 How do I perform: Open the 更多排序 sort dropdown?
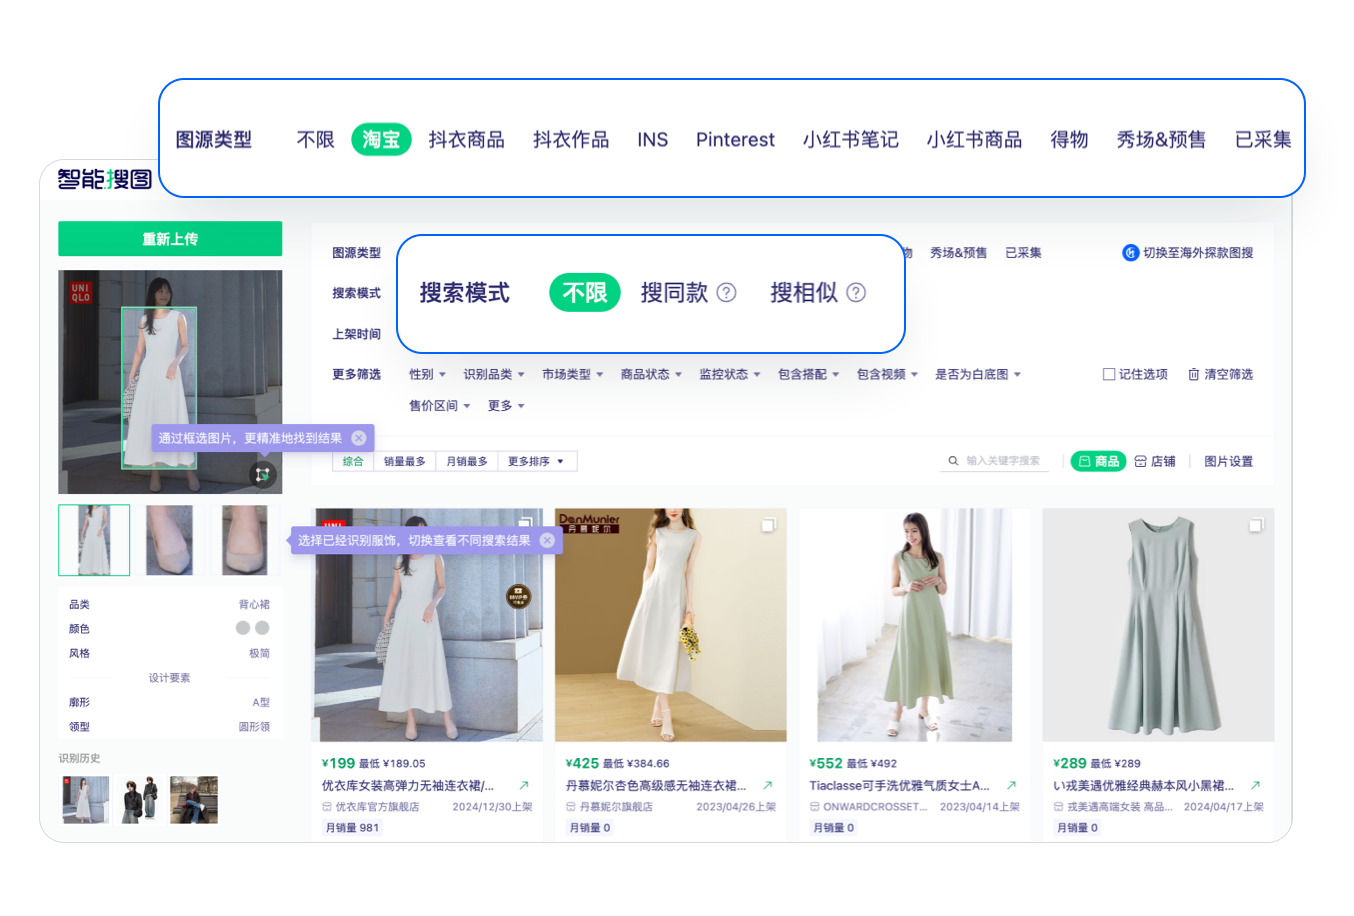click(x=536, y=461)
